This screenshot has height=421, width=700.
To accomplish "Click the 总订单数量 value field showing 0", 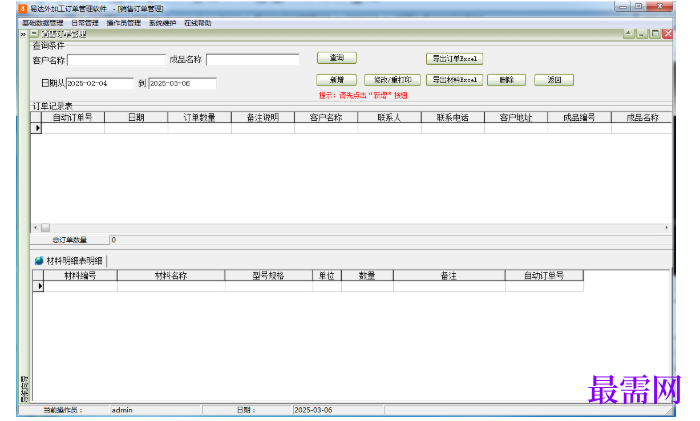I will coord(391,240).
